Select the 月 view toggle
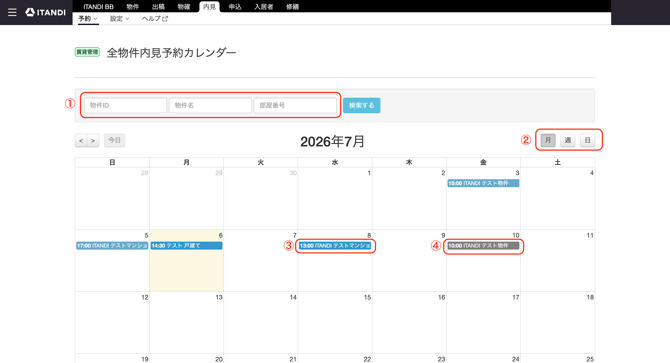The image size is (670, 363). pos(548,140)
